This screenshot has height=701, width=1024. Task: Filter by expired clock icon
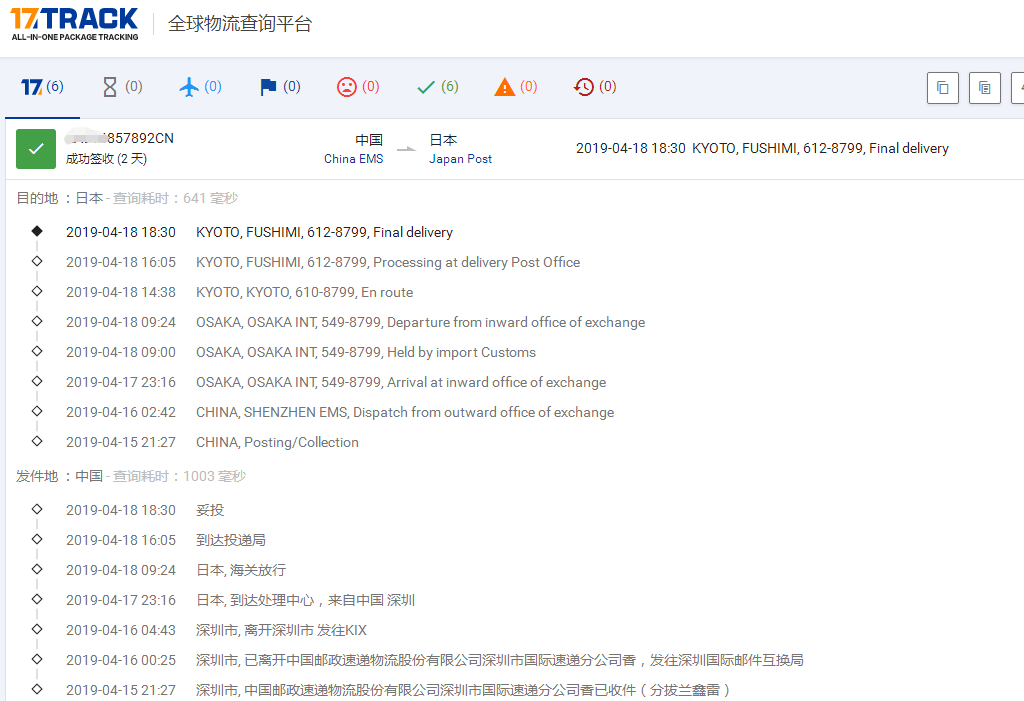(x=595, y=87)
